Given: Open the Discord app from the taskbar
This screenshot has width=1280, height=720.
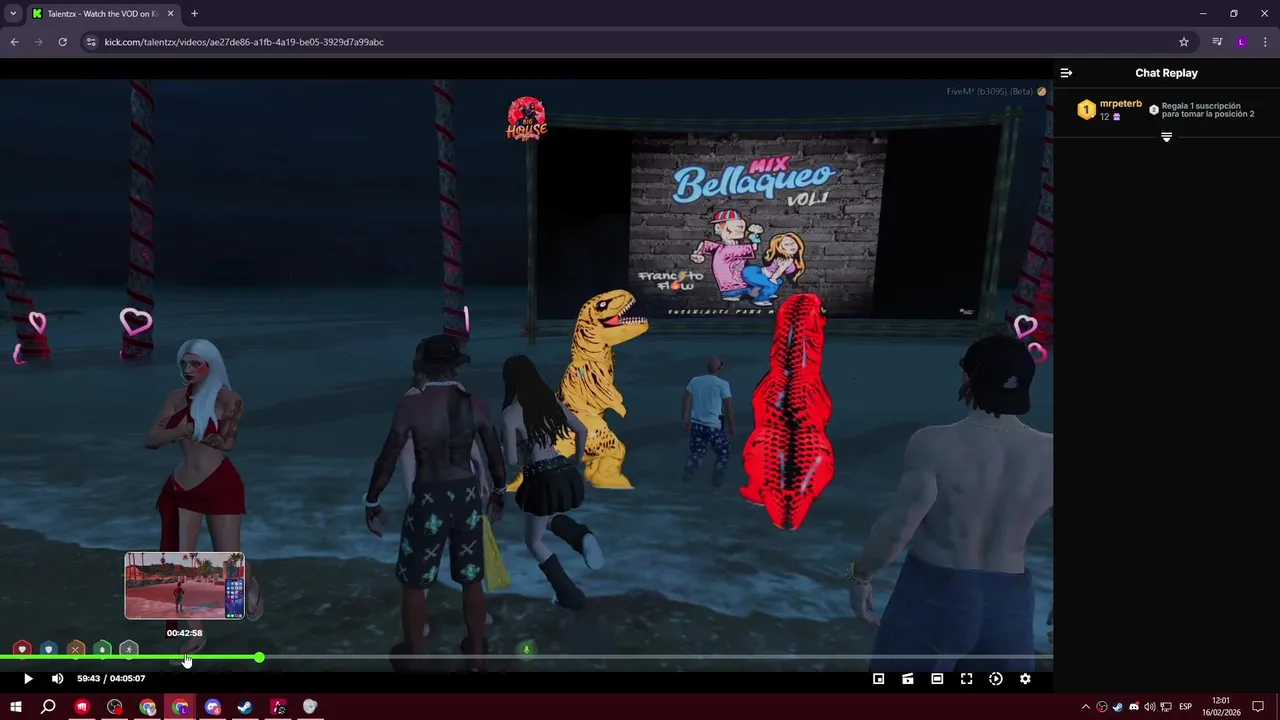Looking at the screenshot, I should 212,707.
